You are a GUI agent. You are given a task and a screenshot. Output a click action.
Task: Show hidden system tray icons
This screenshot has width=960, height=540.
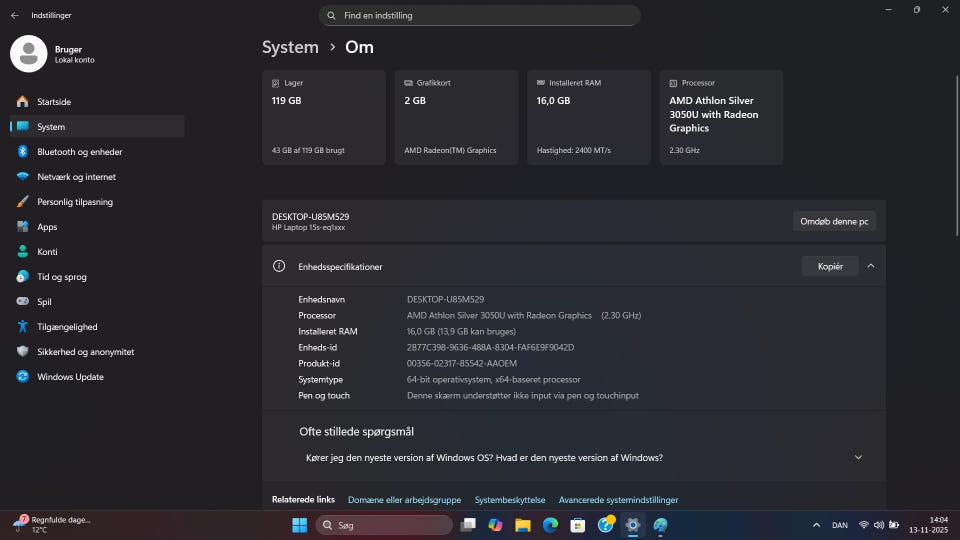[x=817, y=525]
